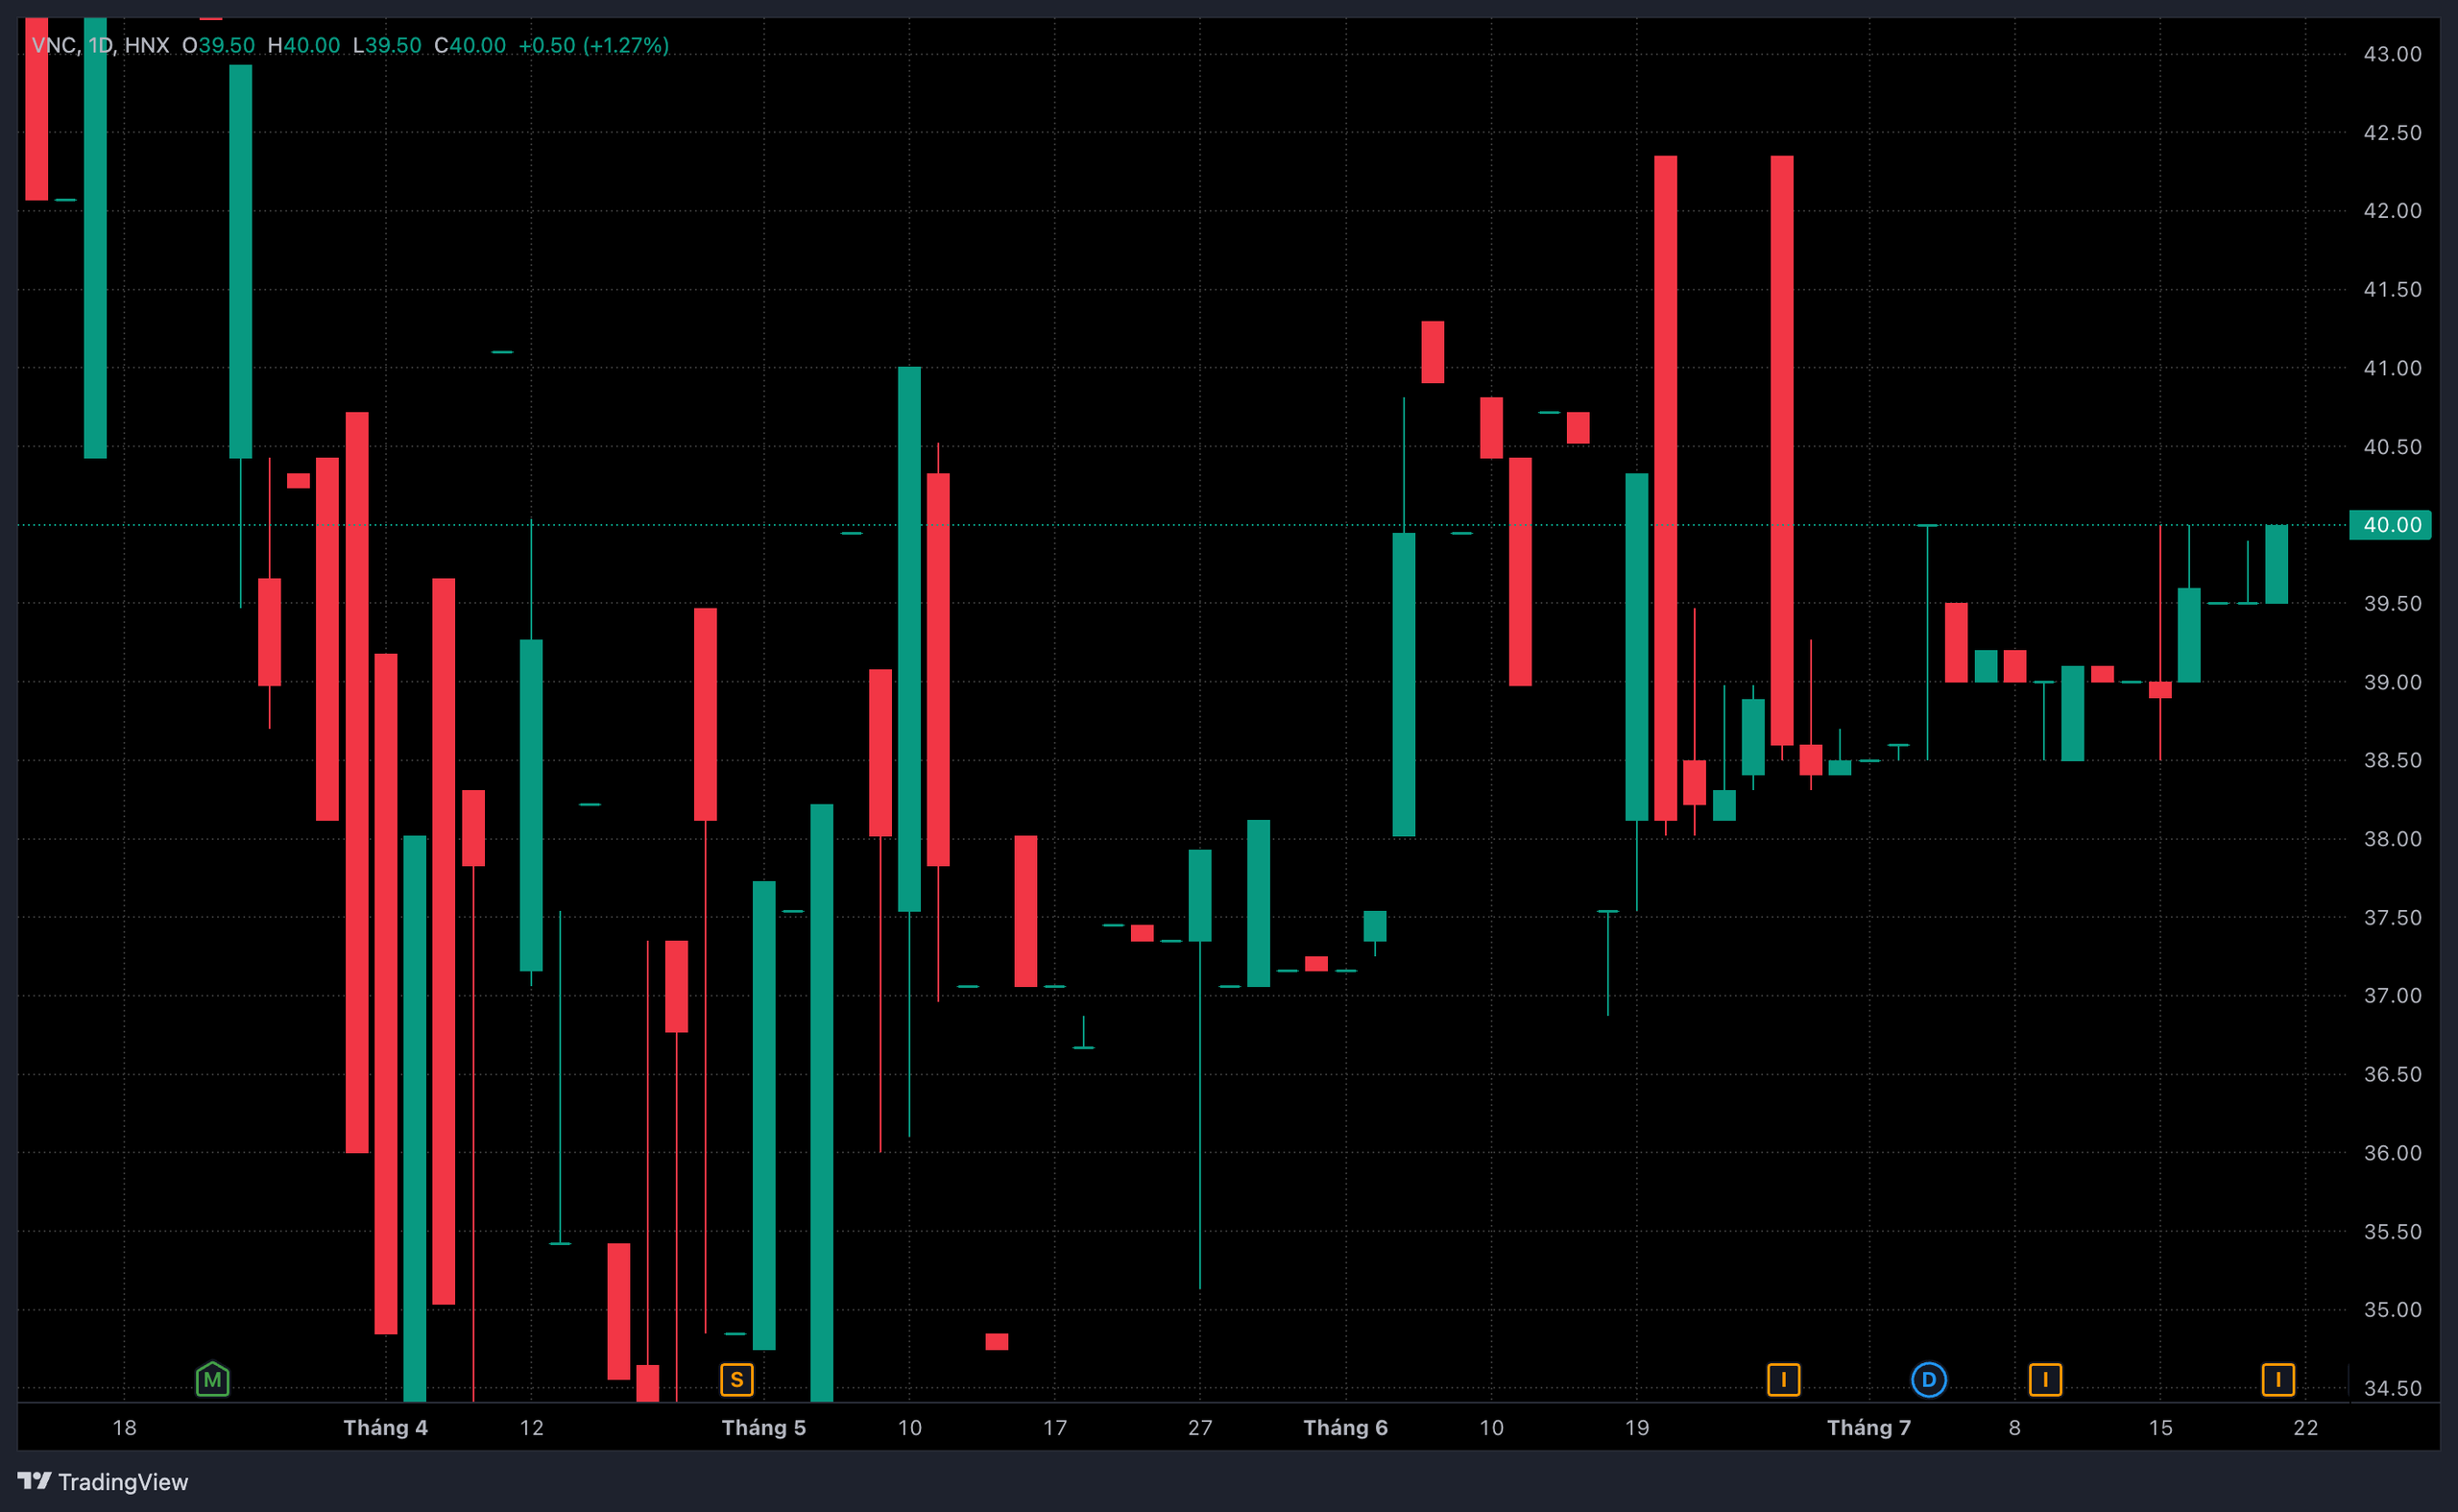2458x1512 pixels.
Task: Click the date label 19 on time axis
Action: [1637, 1427]
